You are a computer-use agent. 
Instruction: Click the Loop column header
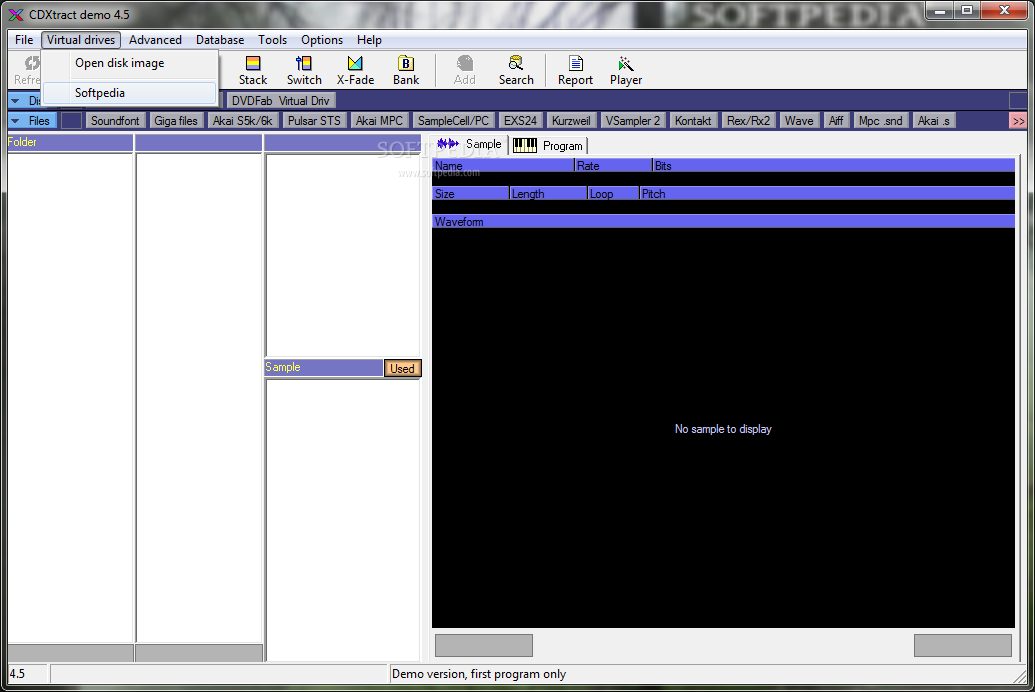(613, 193)
